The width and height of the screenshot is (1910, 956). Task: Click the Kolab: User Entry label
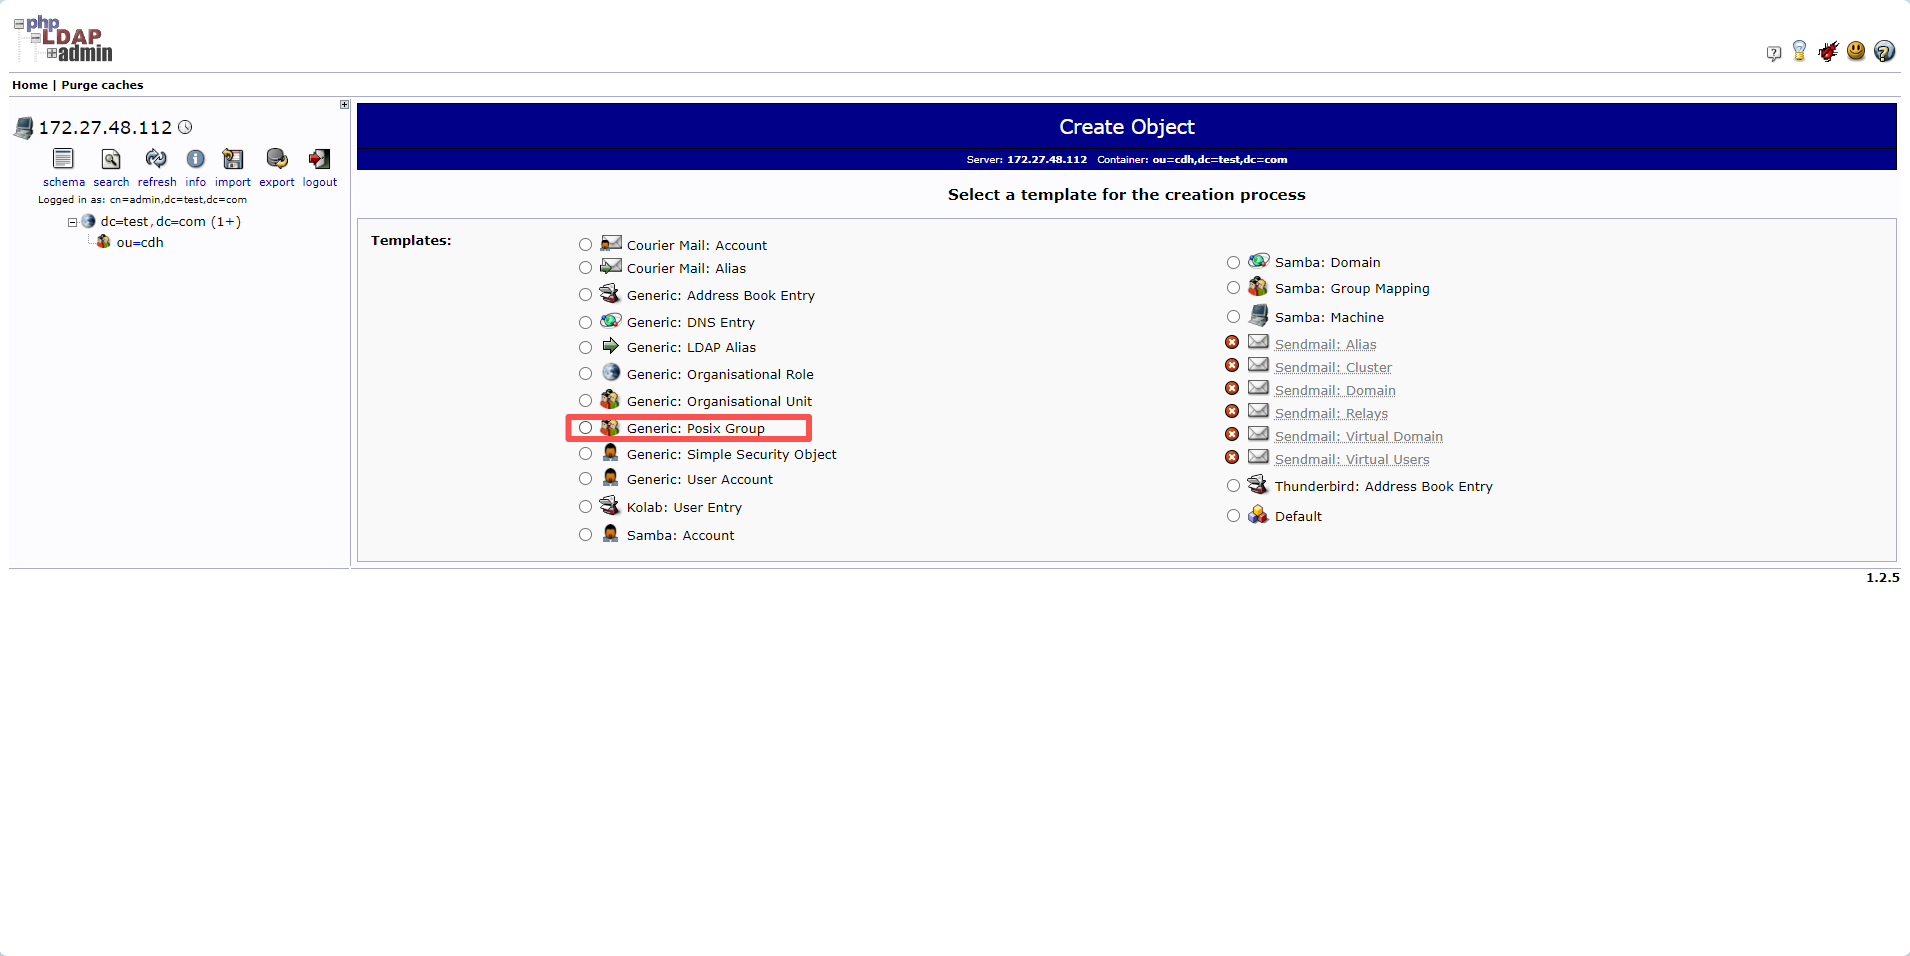pos(684,508)
